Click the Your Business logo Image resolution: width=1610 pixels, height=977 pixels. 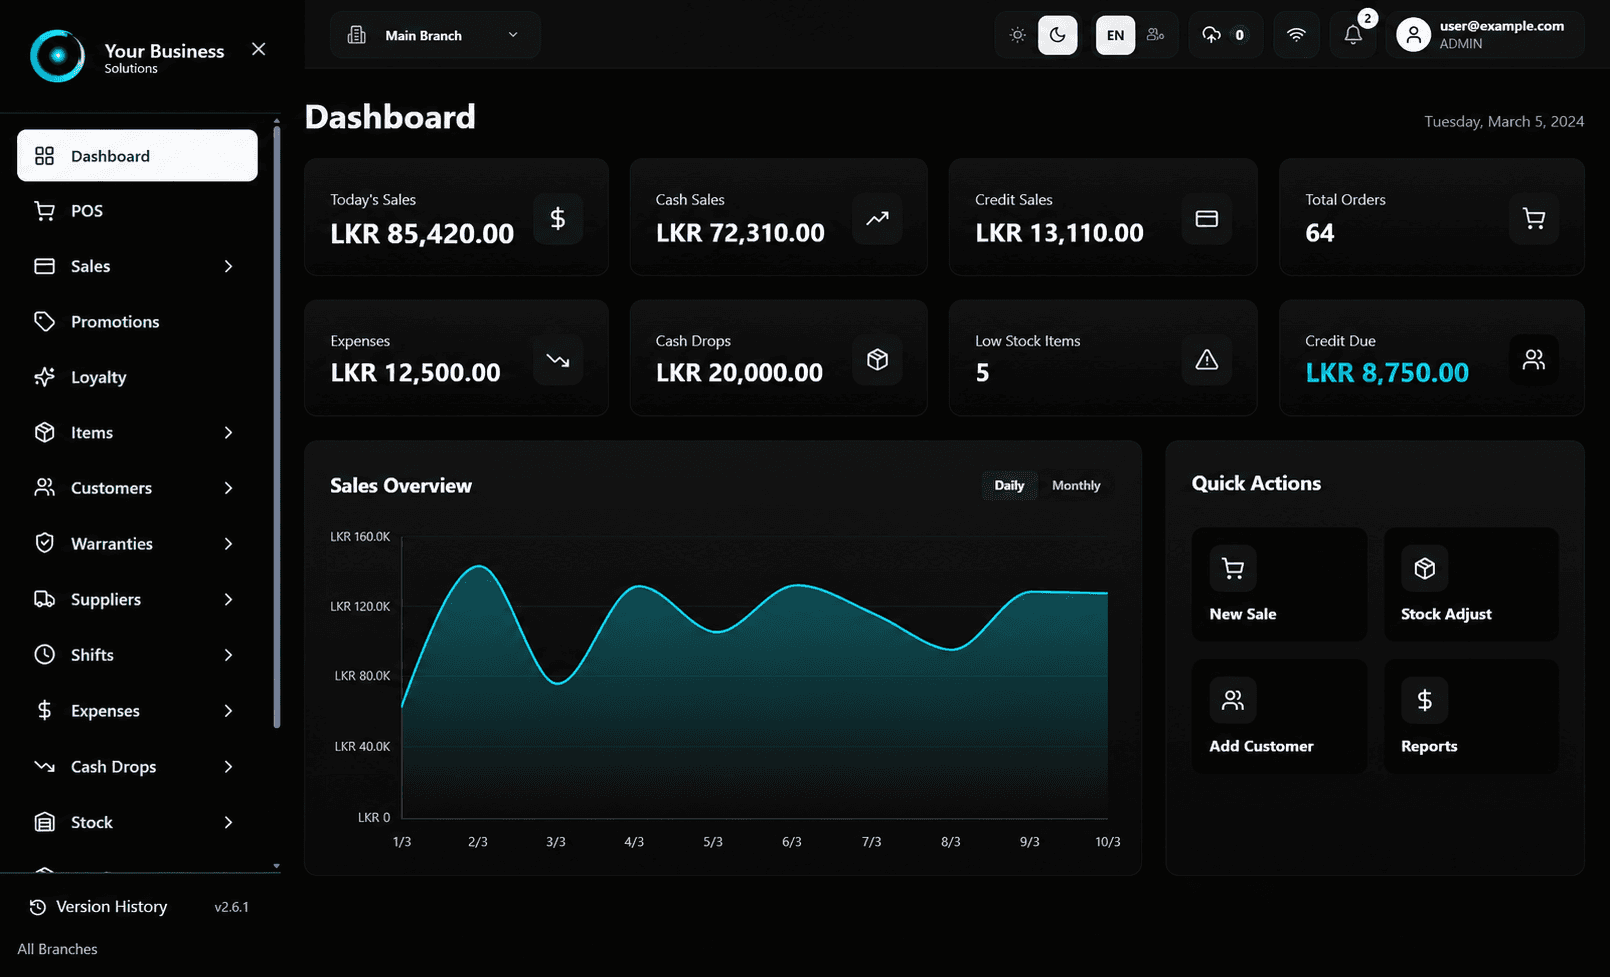[x=57, y=56]
